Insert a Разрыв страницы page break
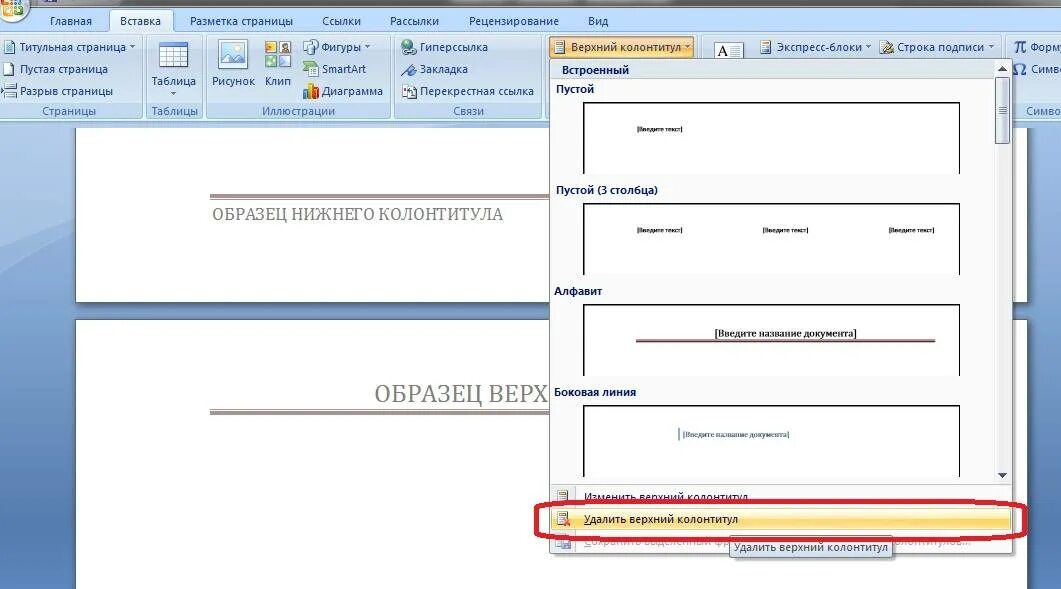The image size is (1061, 589). [58, 91]
